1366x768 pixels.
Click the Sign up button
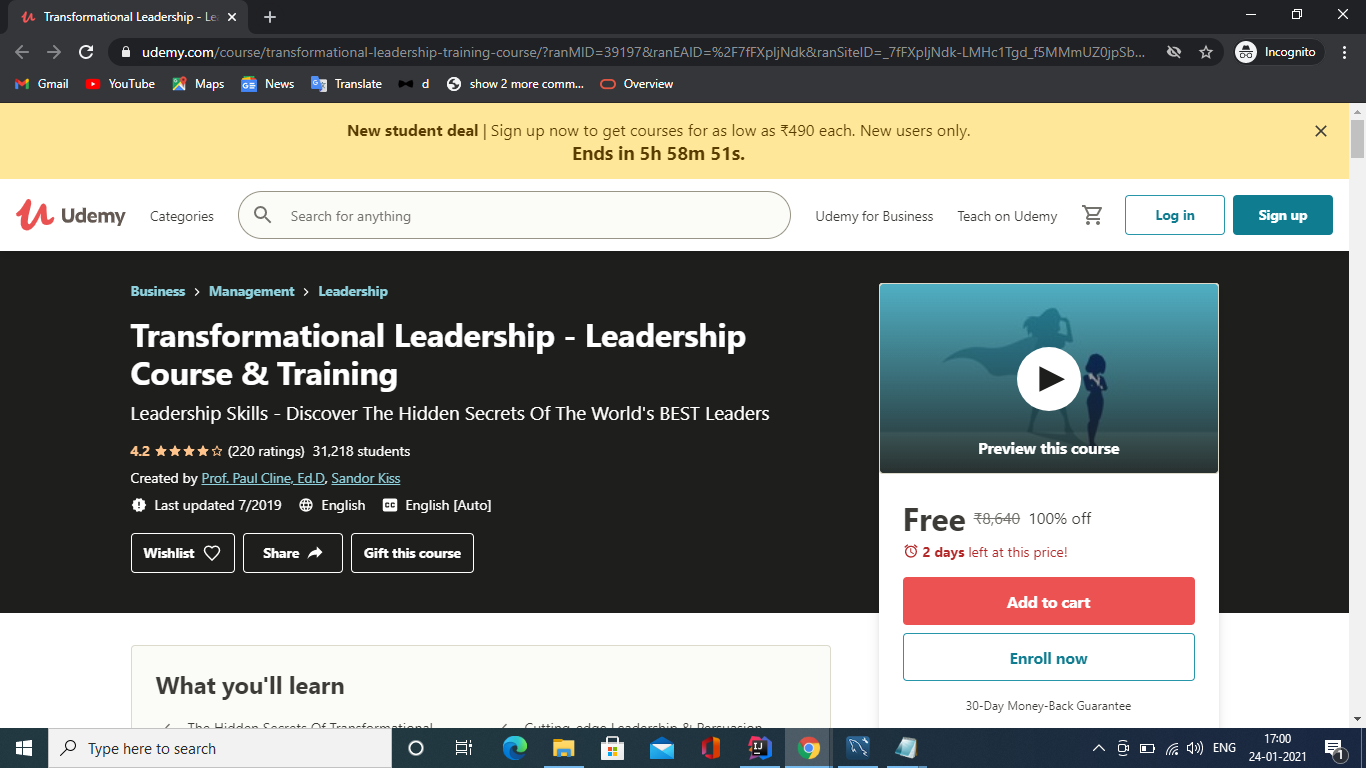click(1283, 215)
